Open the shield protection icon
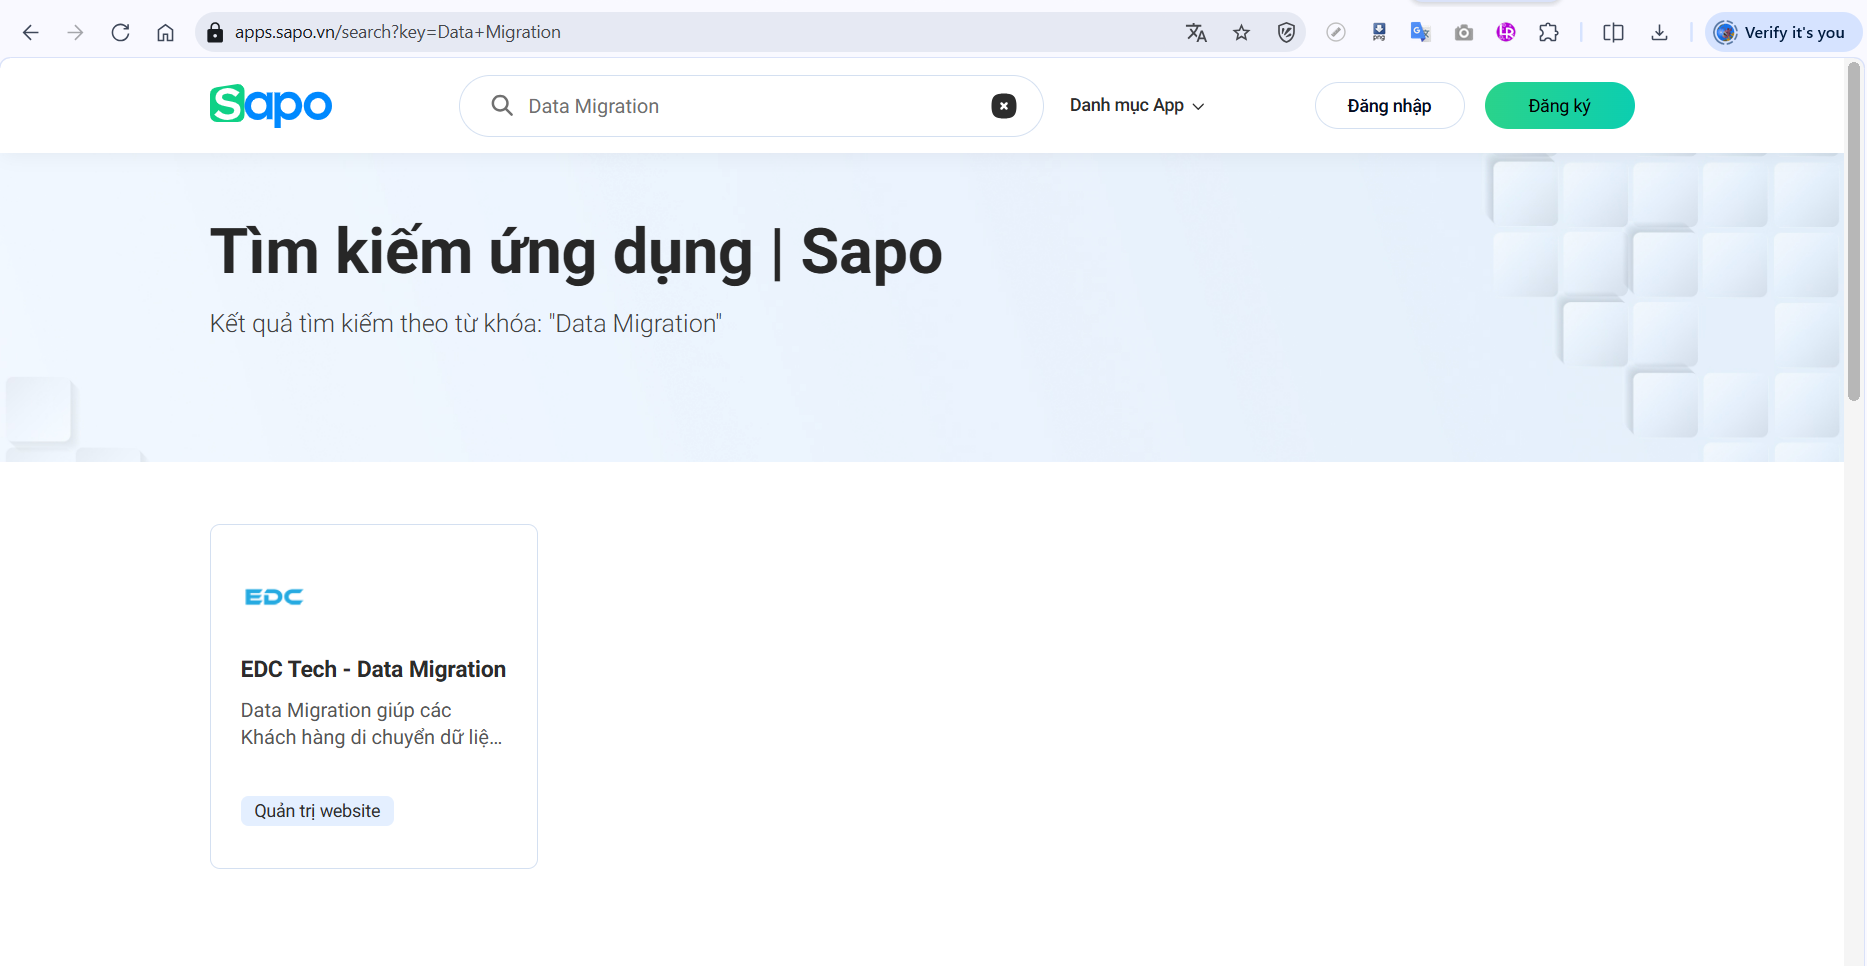Image resolution: width=1867 pixels, height=966 pixels. (1287, 33)
